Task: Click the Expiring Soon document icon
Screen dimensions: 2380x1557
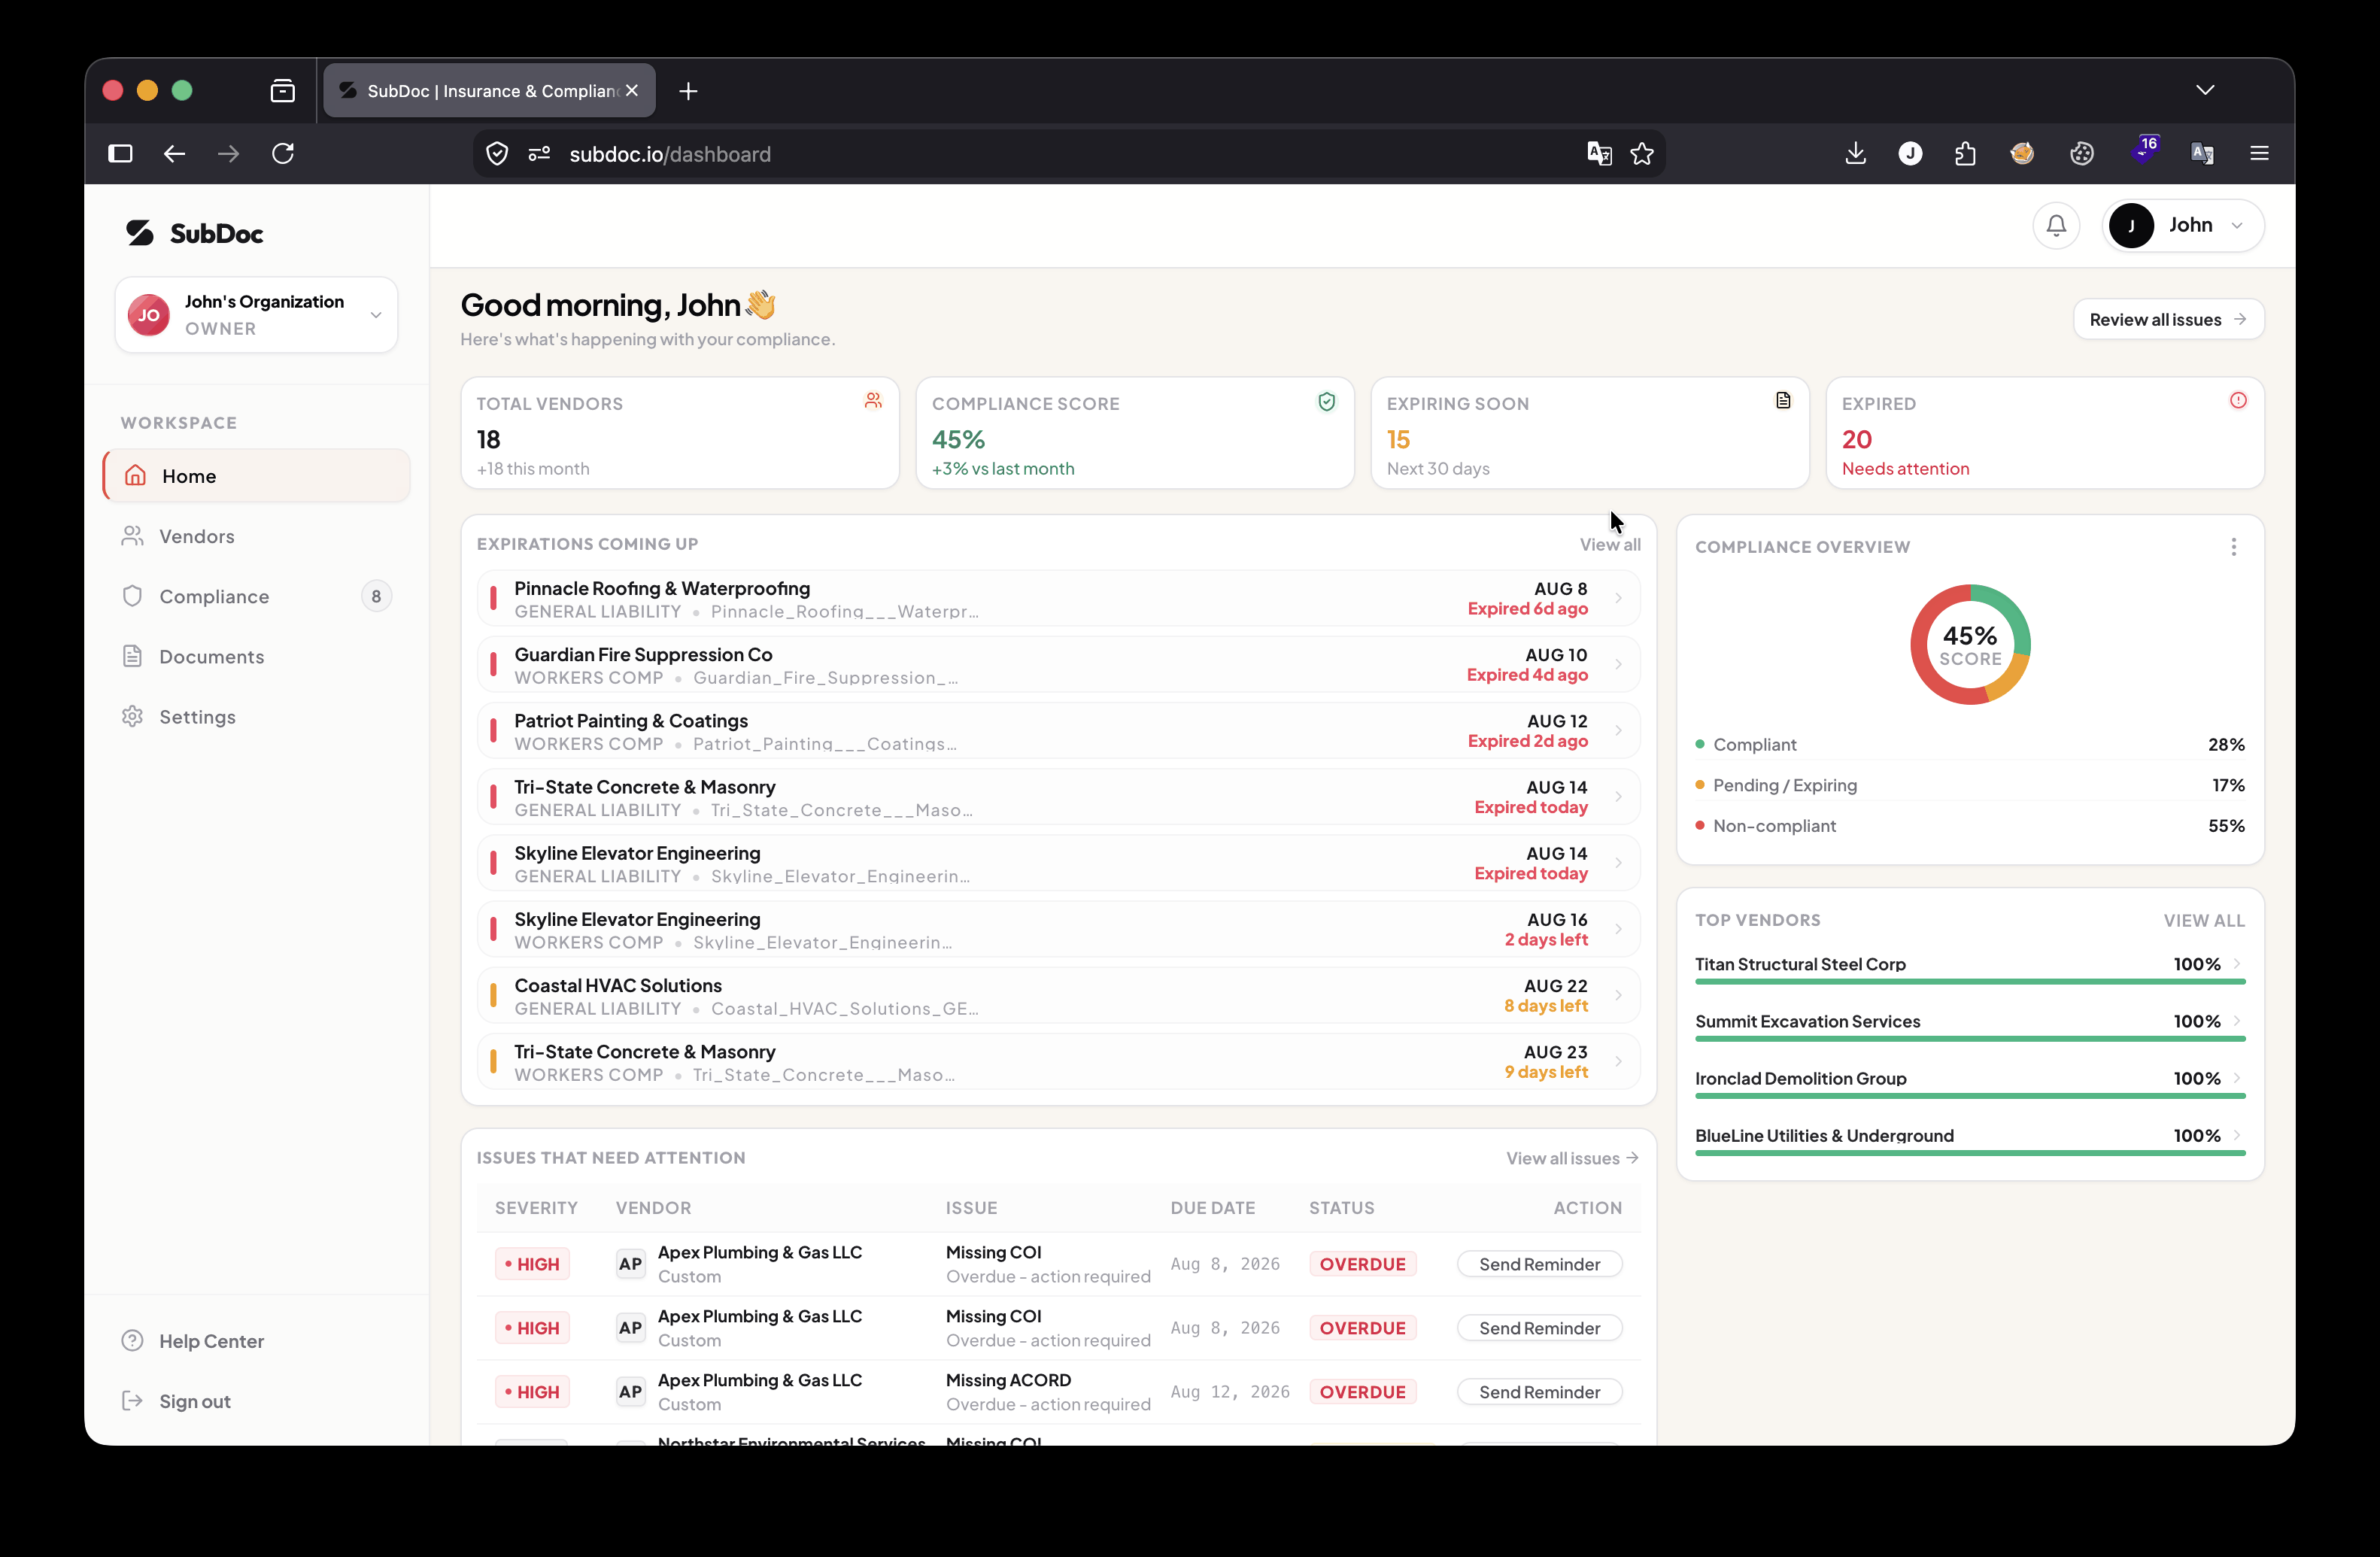Action: 1783,401
